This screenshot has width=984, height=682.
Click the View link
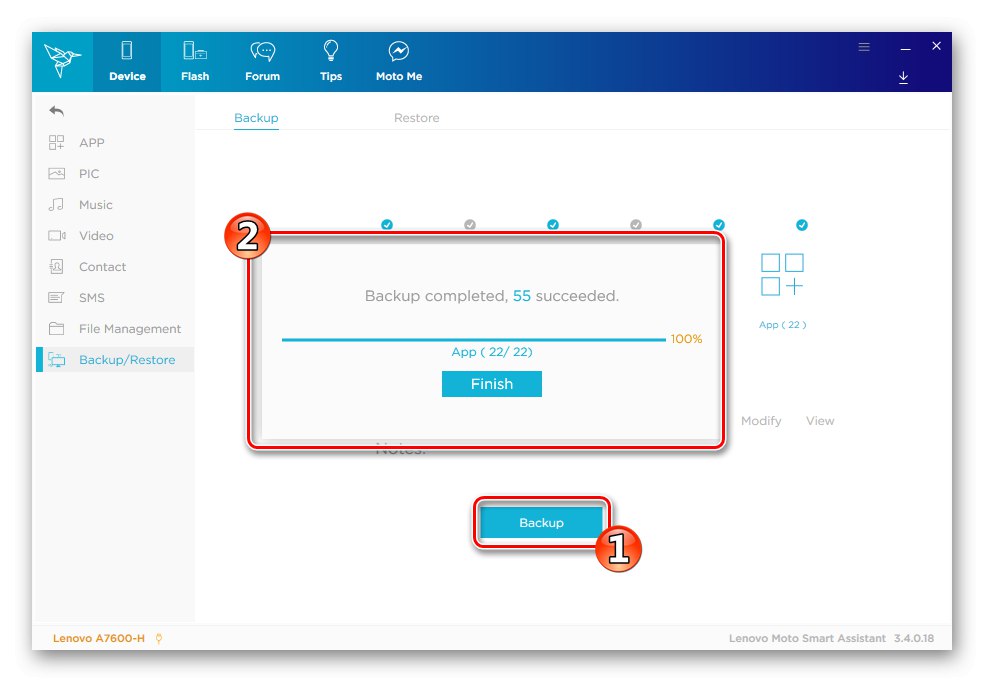click(820, 421)
